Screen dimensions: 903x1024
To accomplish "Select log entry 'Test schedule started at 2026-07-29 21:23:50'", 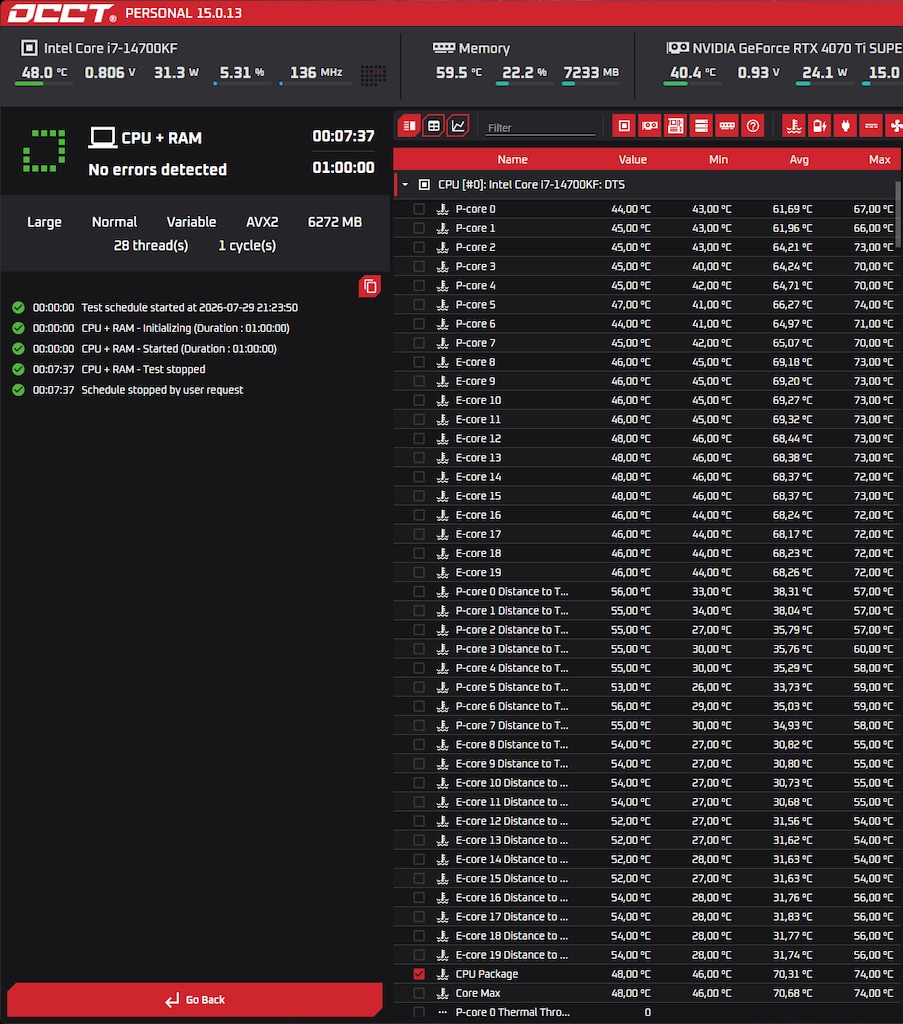I will [x=189, y=308].
